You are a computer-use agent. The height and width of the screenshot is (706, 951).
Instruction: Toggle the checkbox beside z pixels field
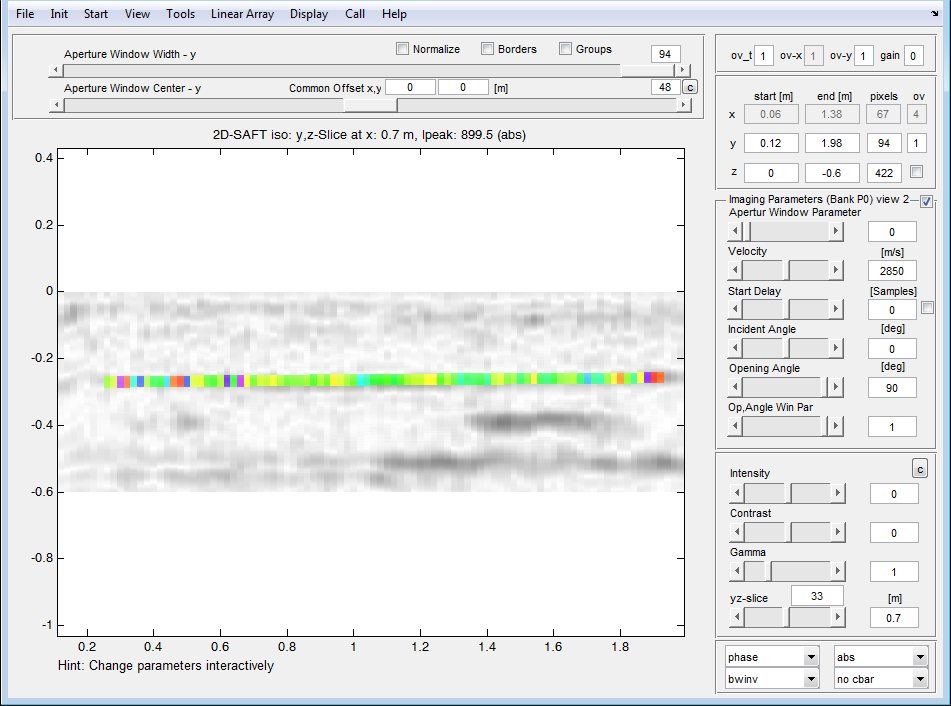(916, 172)
